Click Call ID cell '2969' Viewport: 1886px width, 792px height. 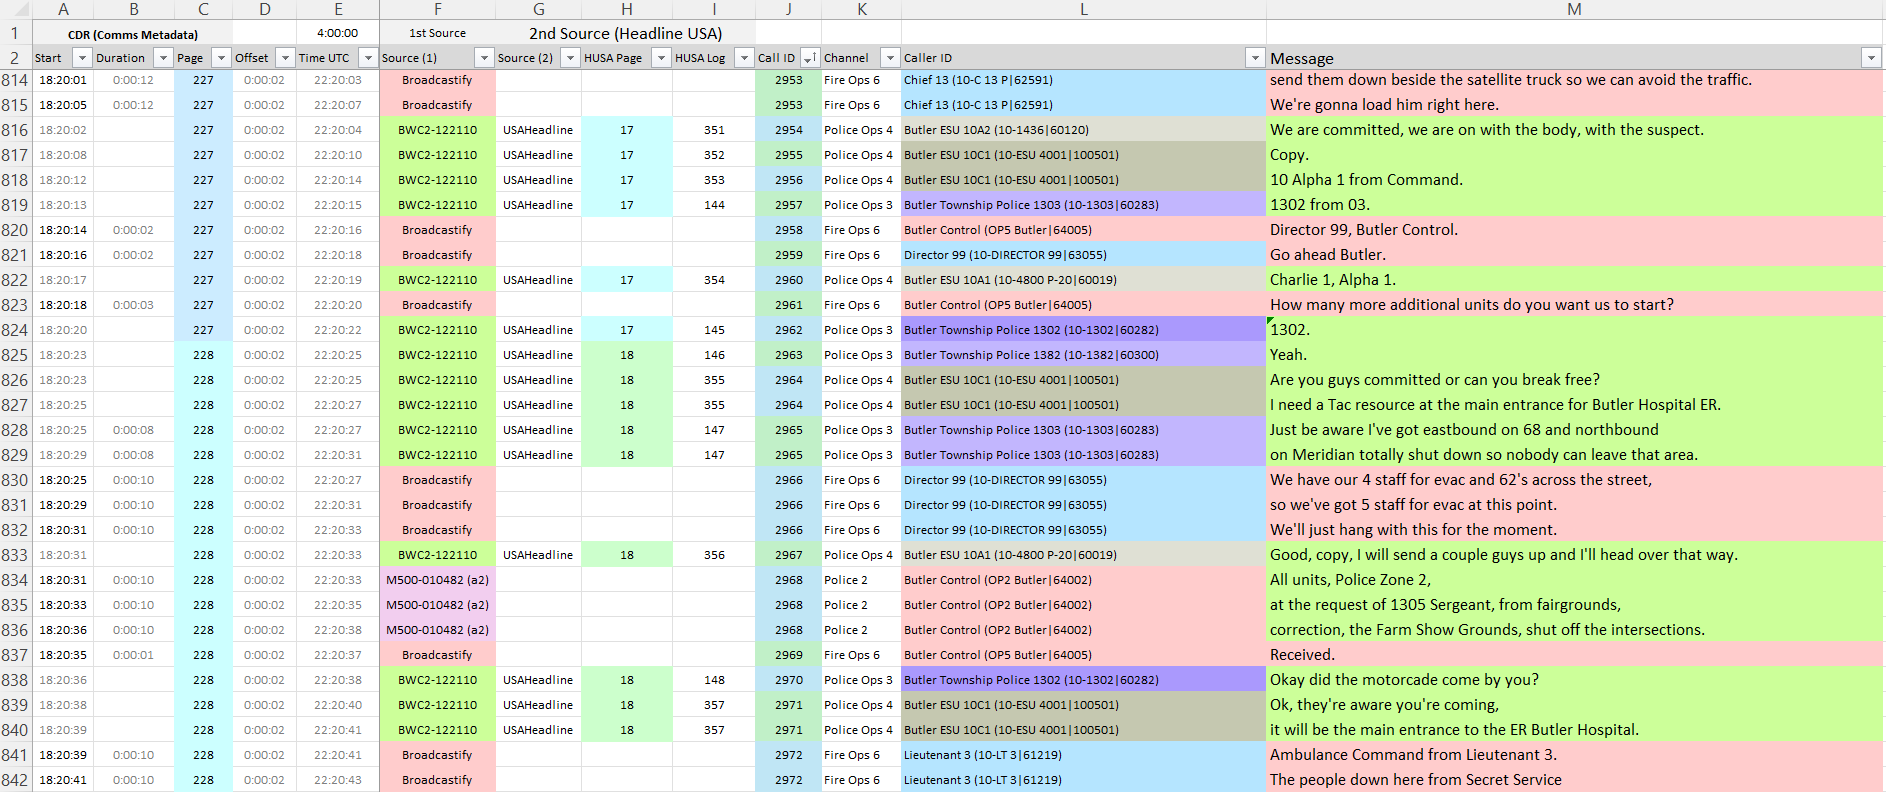point(788,655)
